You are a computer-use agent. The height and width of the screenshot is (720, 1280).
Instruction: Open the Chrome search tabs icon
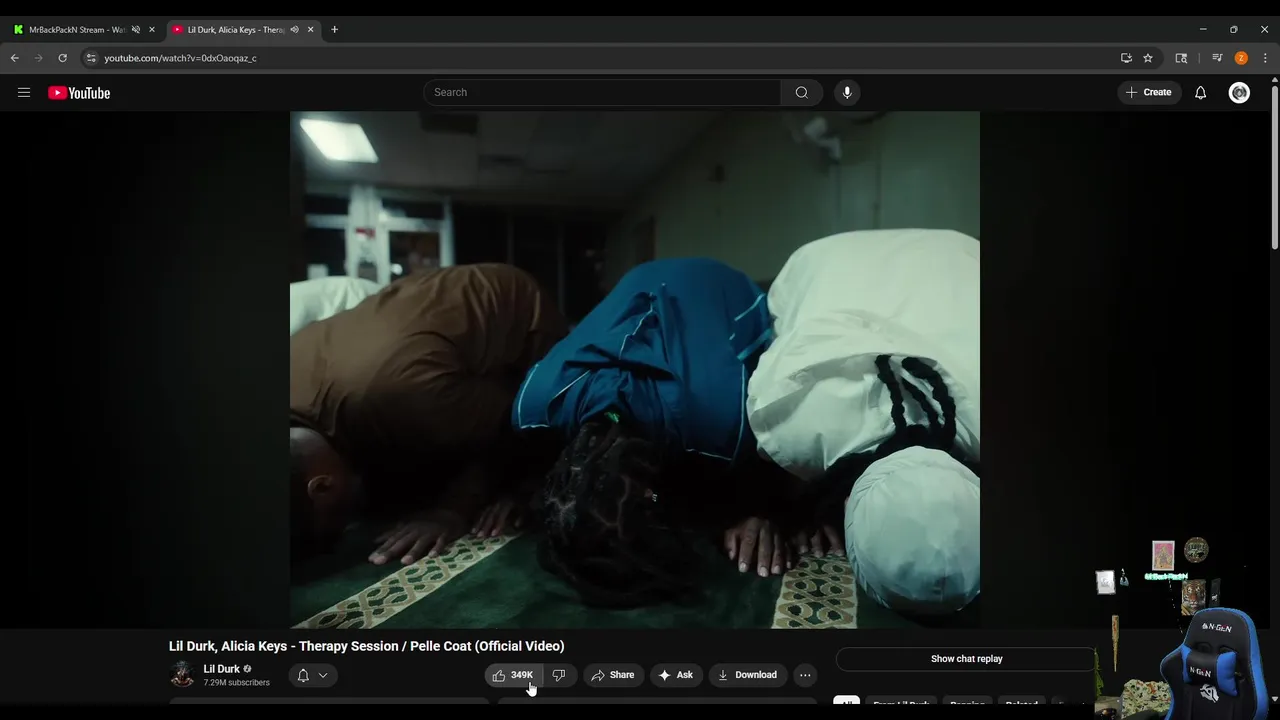[1181, 58]
